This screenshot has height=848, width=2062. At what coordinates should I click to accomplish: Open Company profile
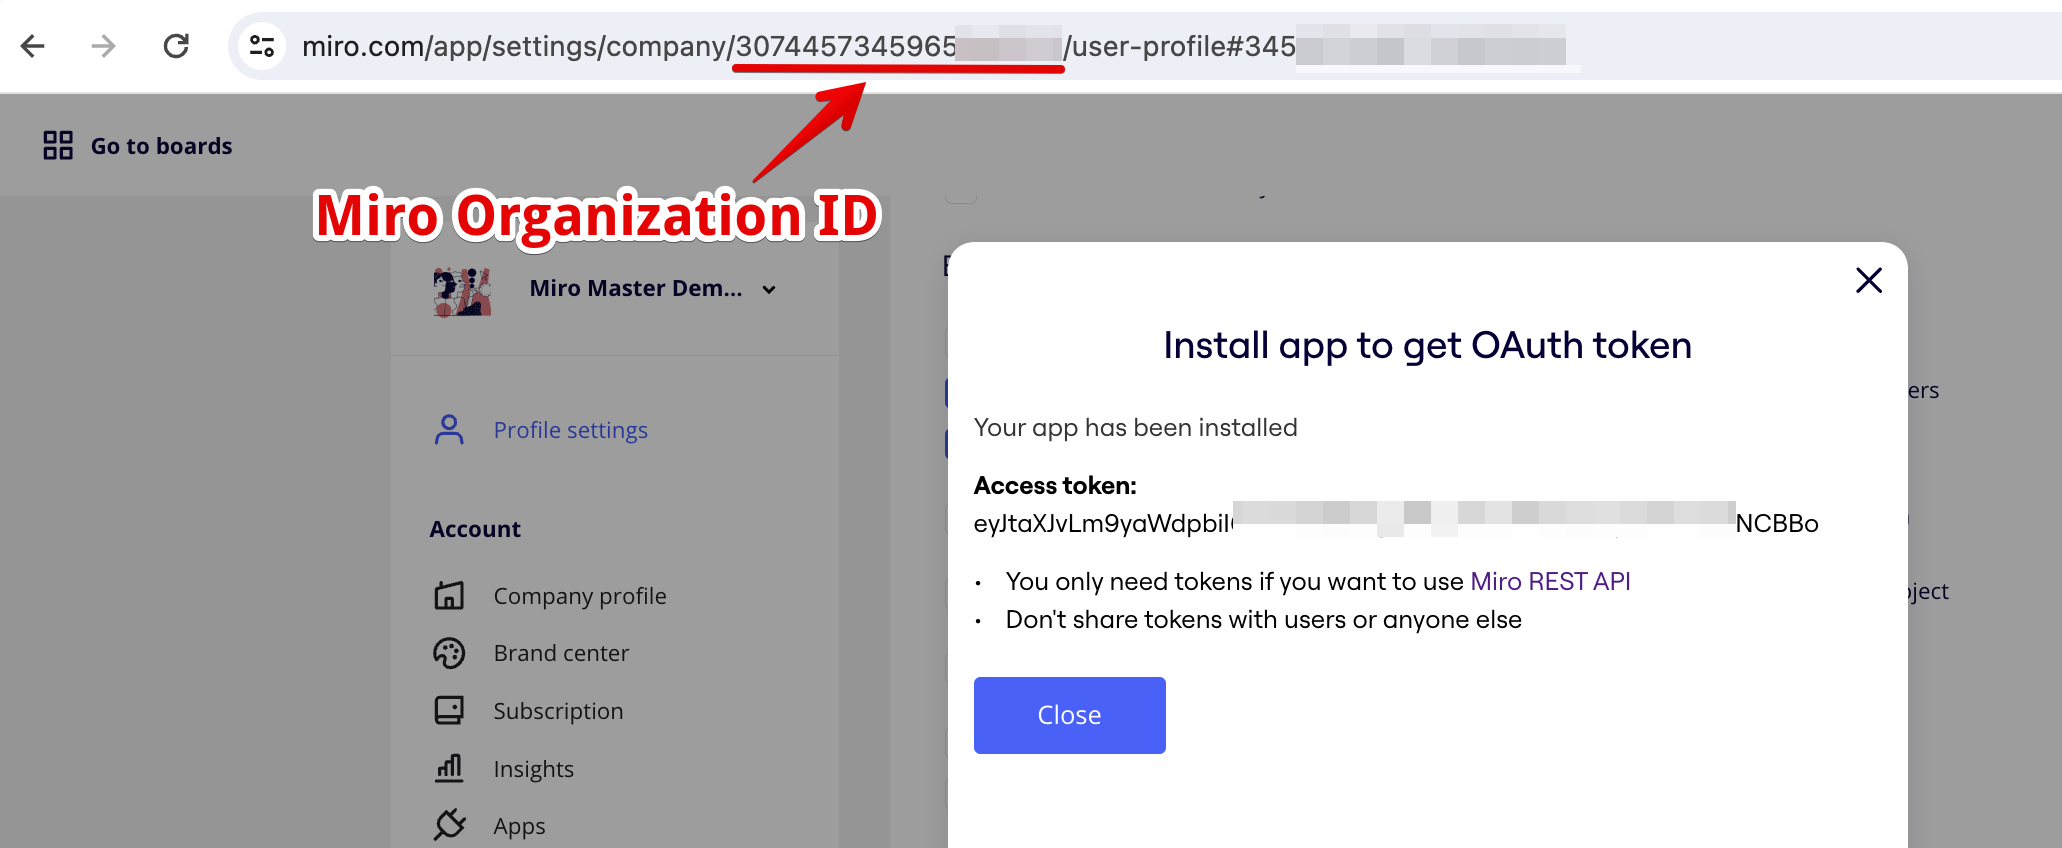(580, 596)
